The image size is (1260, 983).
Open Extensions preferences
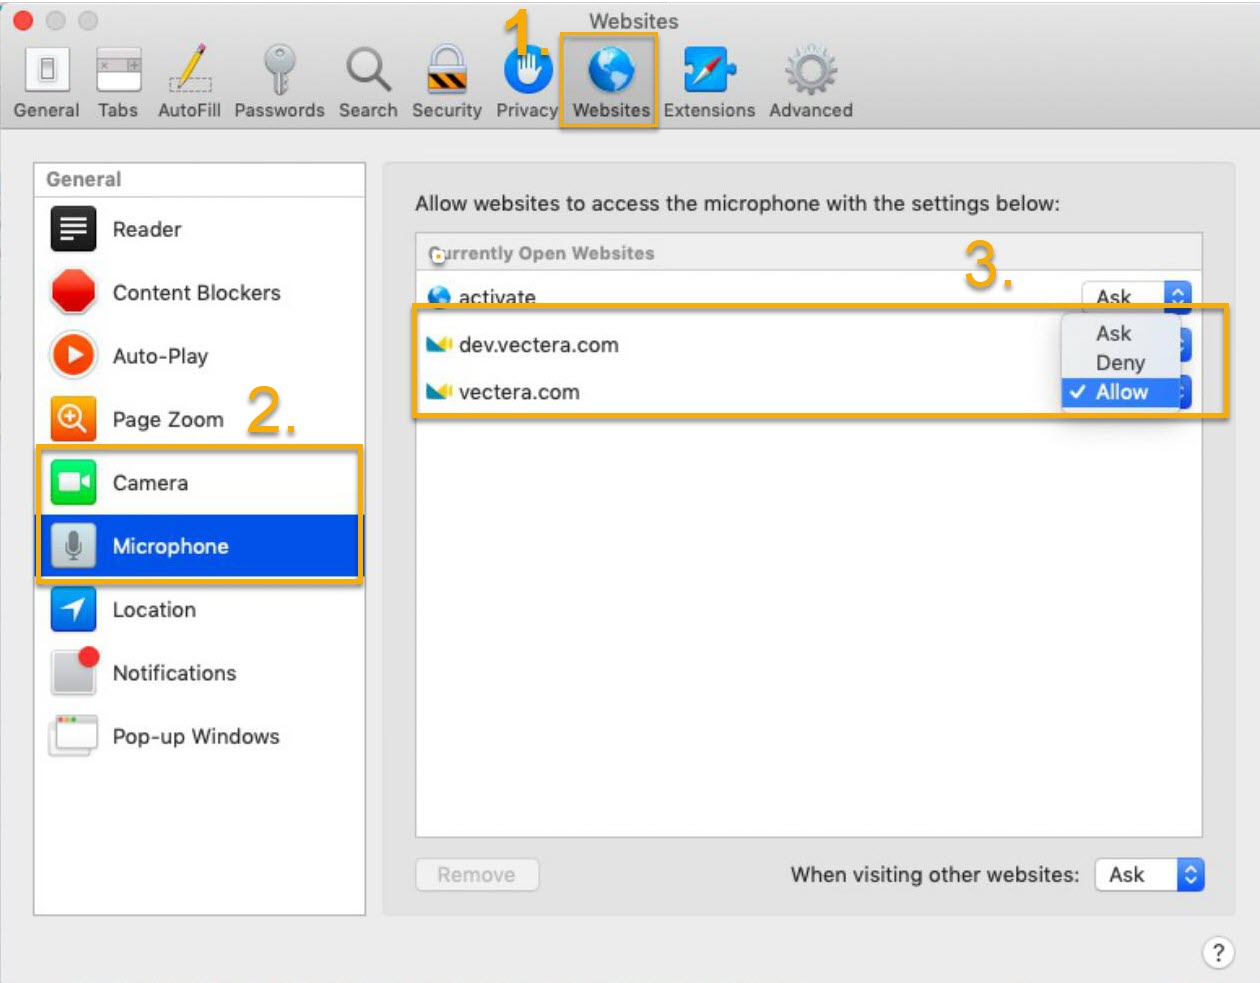(x=709, y=83)
